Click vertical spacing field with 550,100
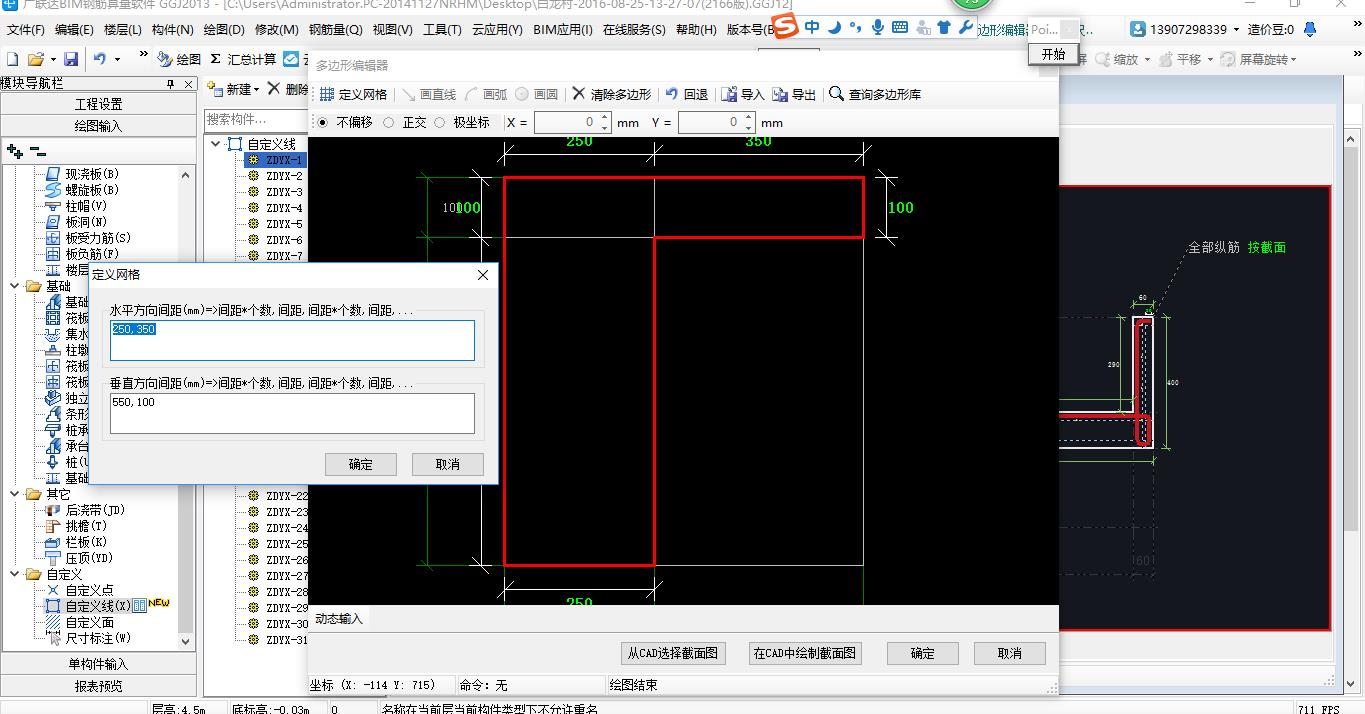The width and height of the screenshot is (1365, 714). pyautogui.click(x=292, y=413)
